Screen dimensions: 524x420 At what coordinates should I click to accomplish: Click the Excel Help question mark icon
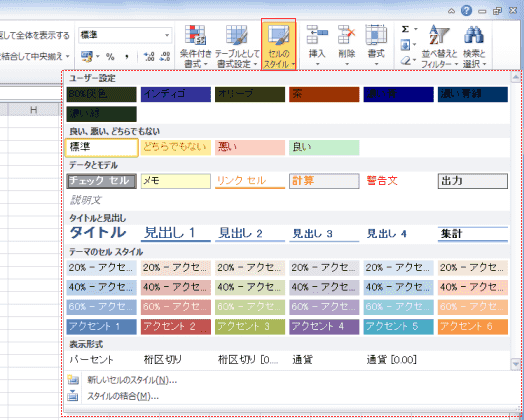[x=466, y=11]
